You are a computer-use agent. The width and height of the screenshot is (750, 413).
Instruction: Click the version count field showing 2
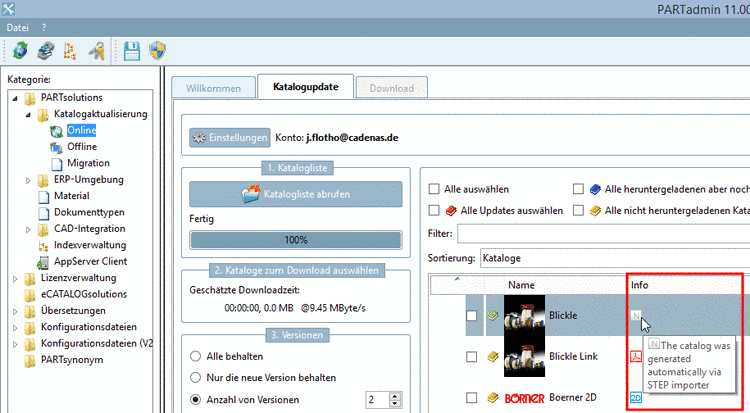378,400
